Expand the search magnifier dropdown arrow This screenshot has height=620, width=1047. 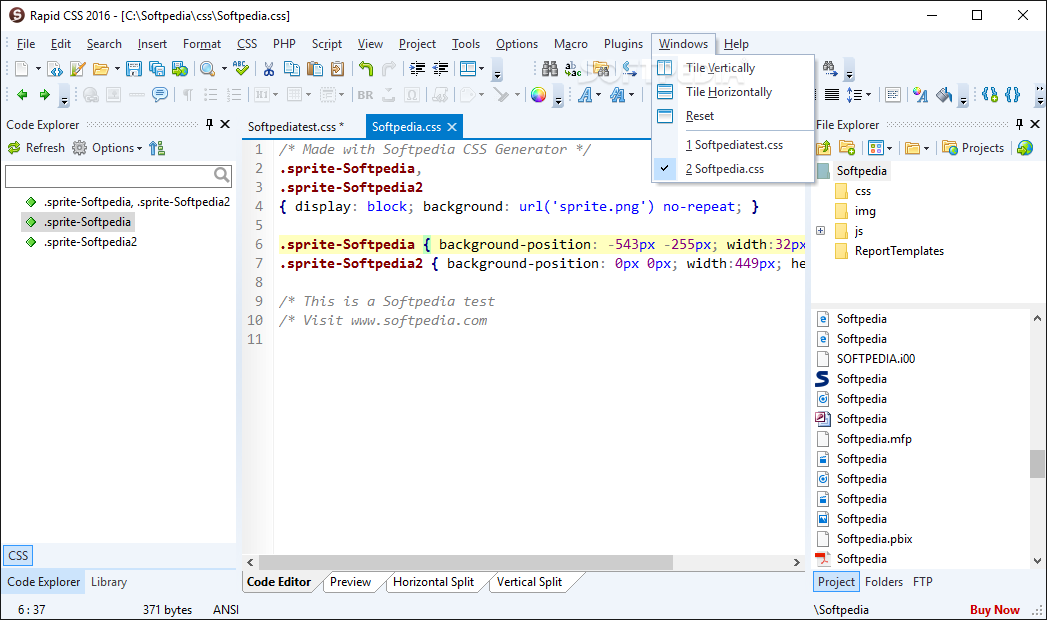[224, 69]
